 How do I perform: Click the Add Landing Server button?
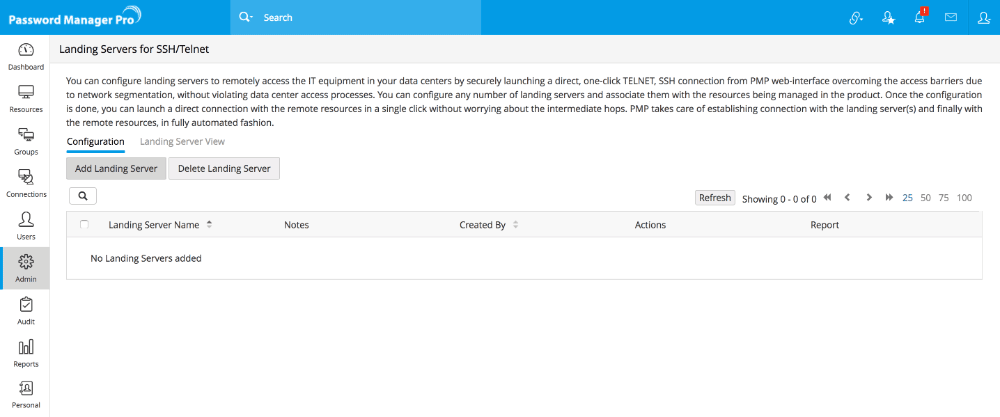coord(116,169)
